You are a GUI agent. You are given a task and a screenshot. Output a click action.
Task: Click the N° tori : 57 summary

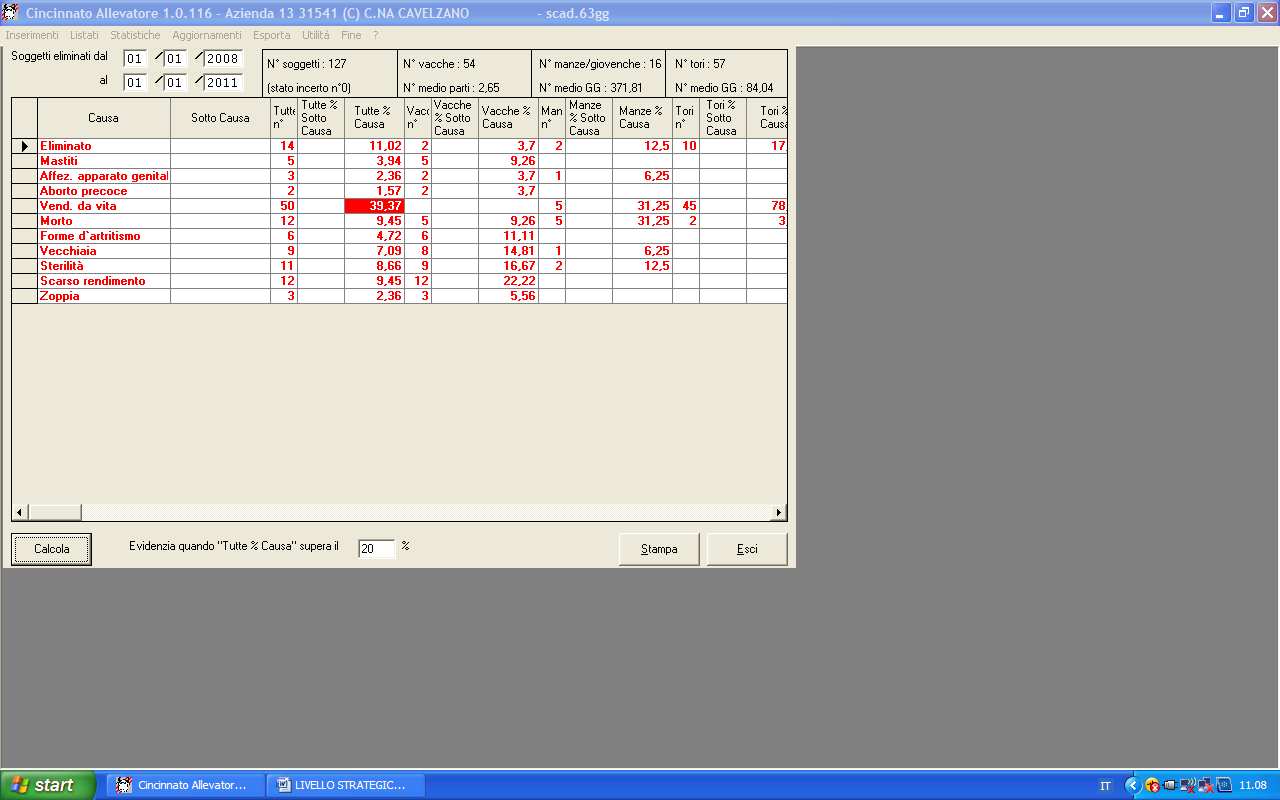[700, 64]
